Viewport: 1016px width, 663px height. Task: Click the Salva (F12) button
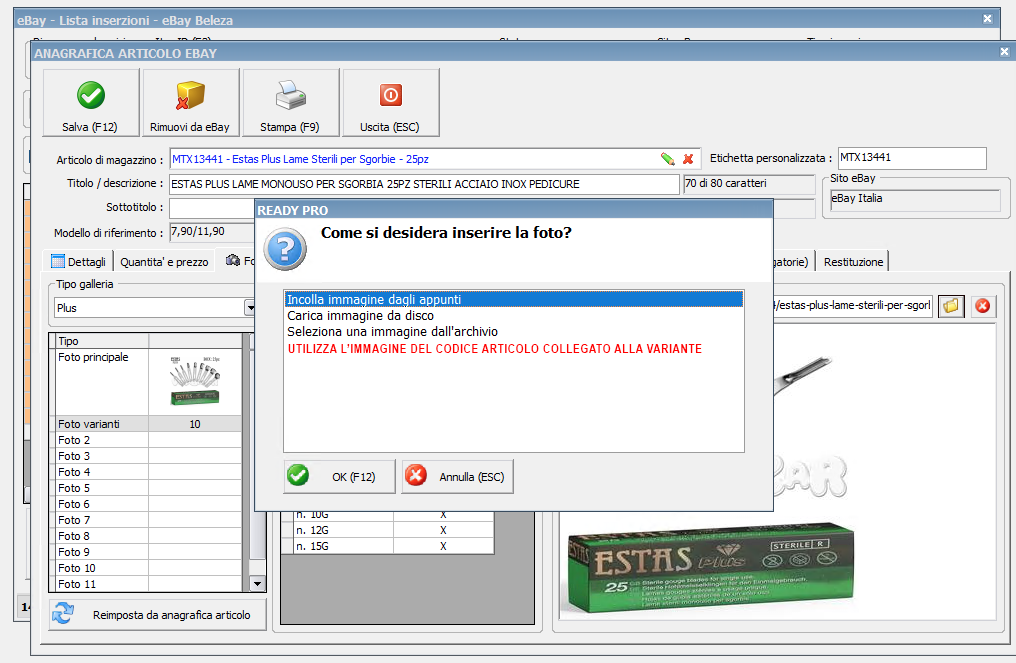[91, 102]
